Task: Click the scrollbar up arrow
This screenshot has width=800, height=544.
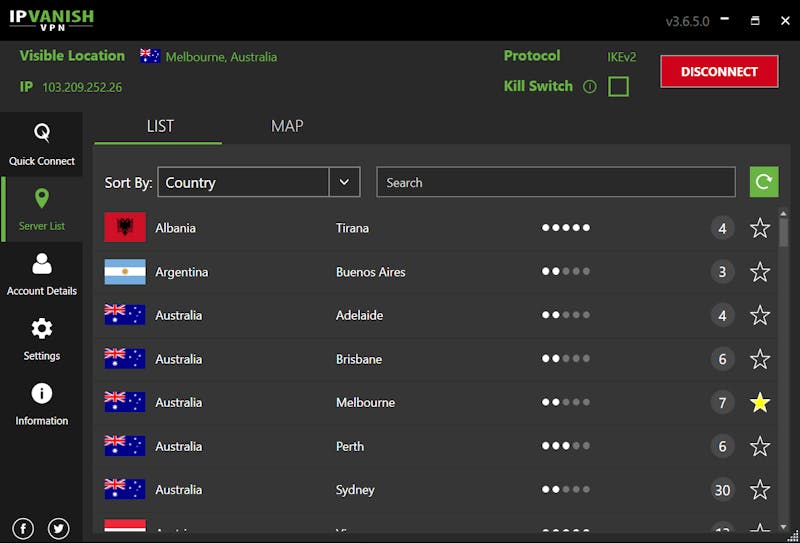Action: [783, 213]
